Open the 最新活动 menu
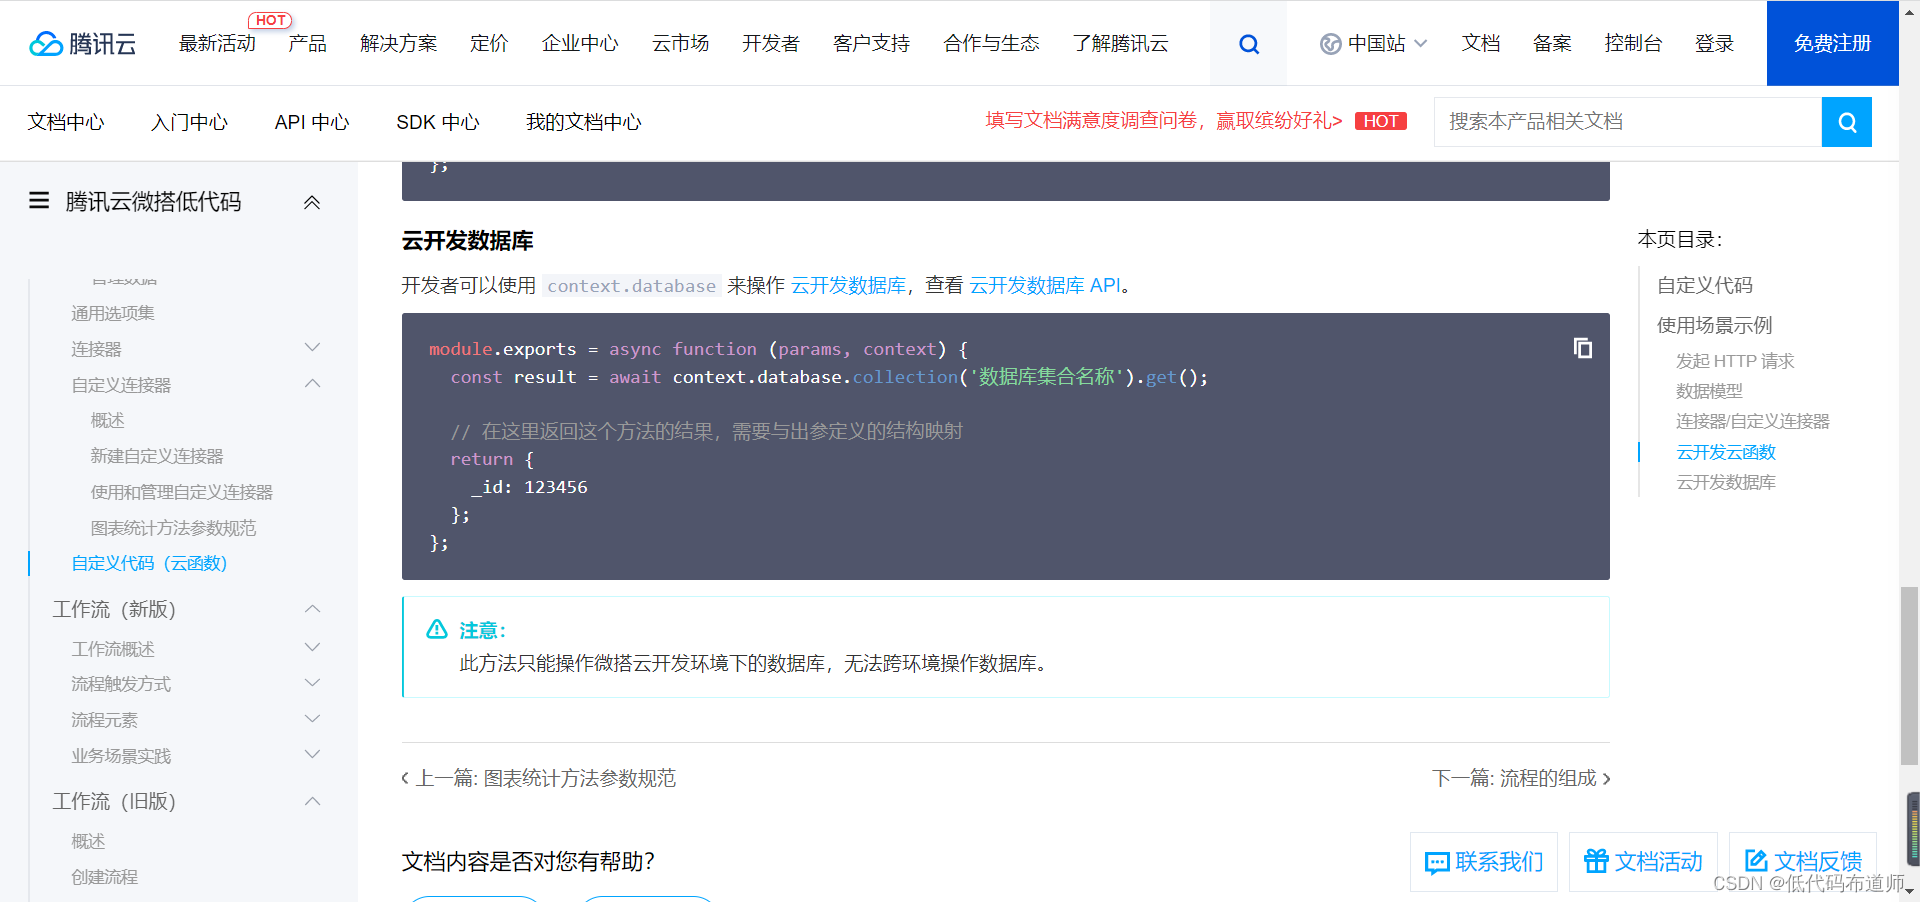 coord(217,44)
